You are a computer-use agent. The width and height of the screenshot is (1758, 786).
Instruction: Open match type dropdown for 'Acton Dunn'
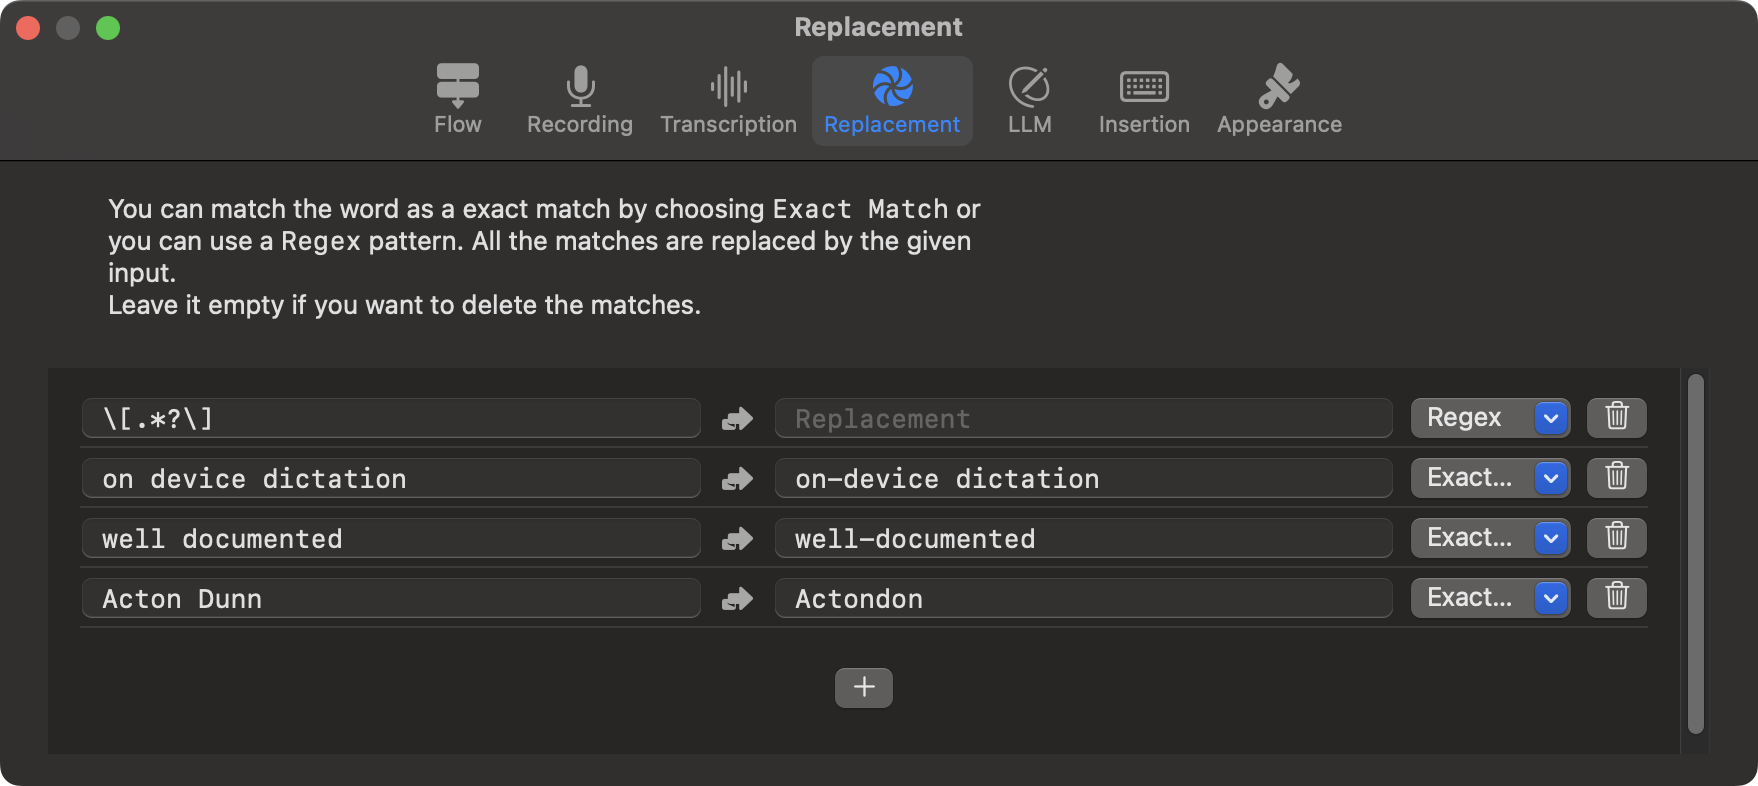[x=1490, y=597]
